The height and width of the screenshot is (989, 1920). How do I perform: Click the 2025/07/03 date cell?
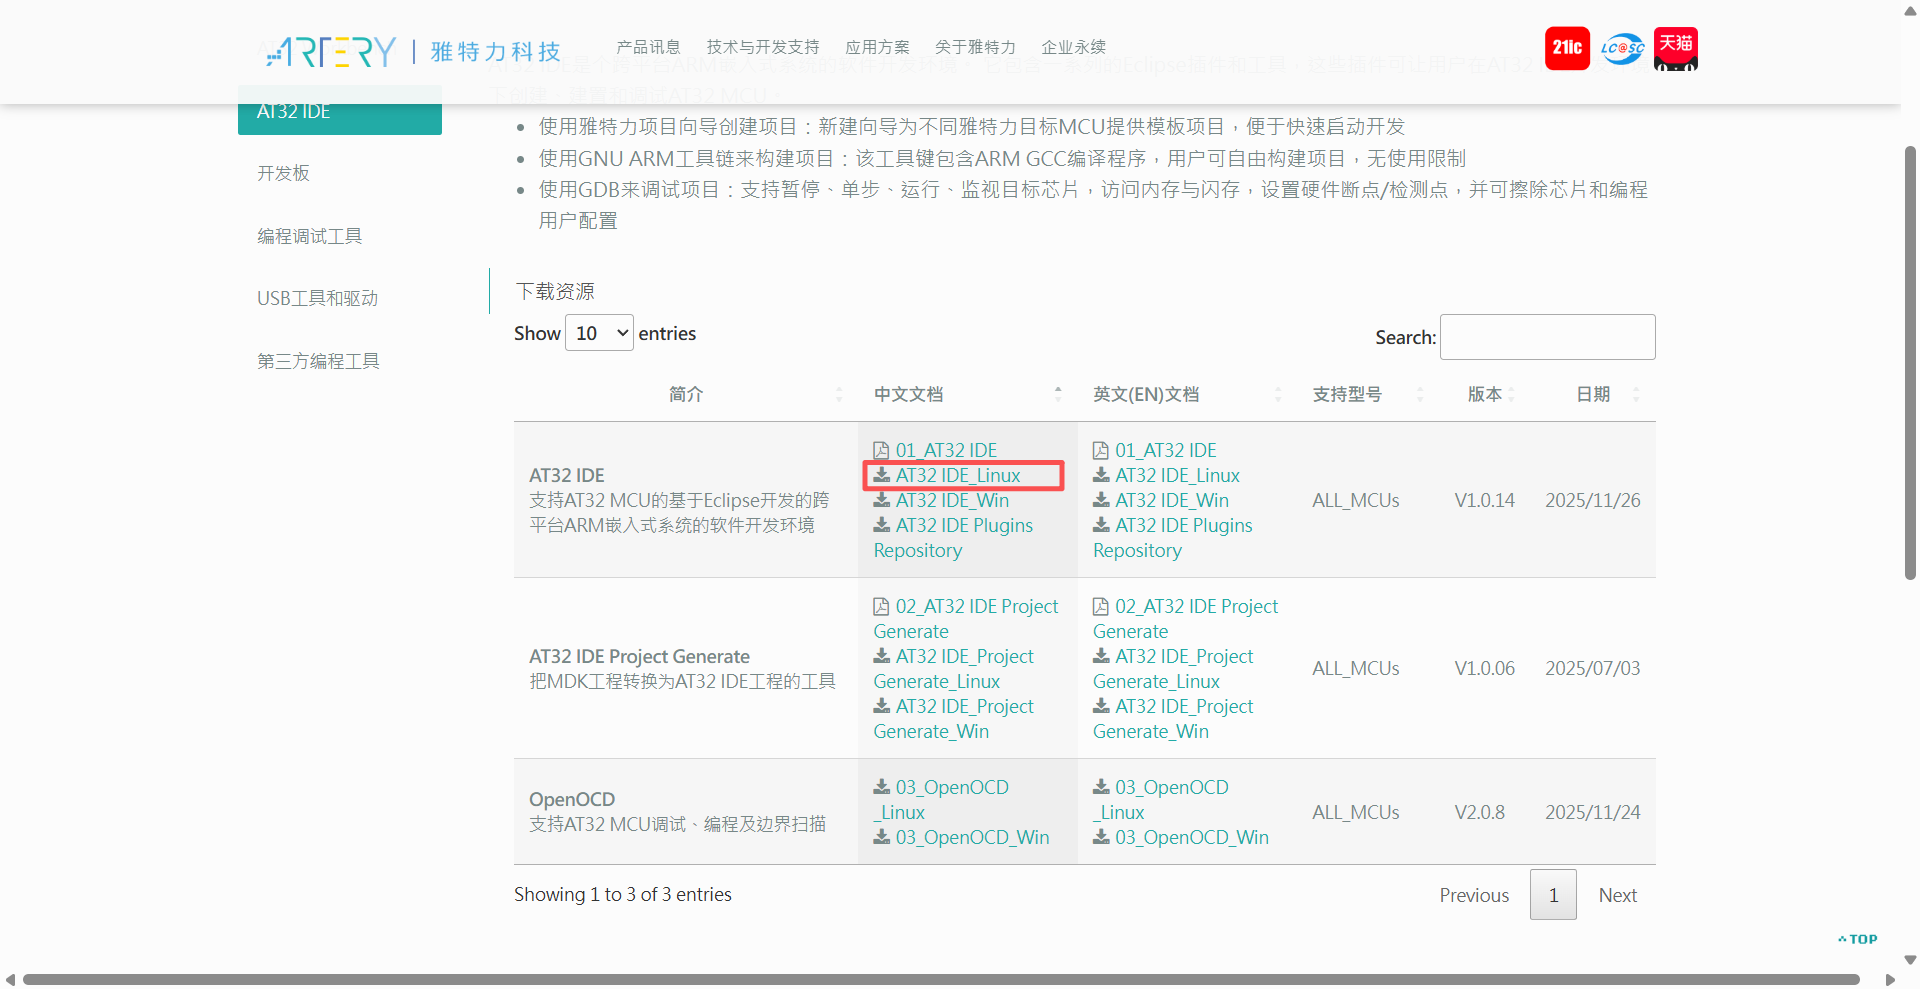[1593, 668]
